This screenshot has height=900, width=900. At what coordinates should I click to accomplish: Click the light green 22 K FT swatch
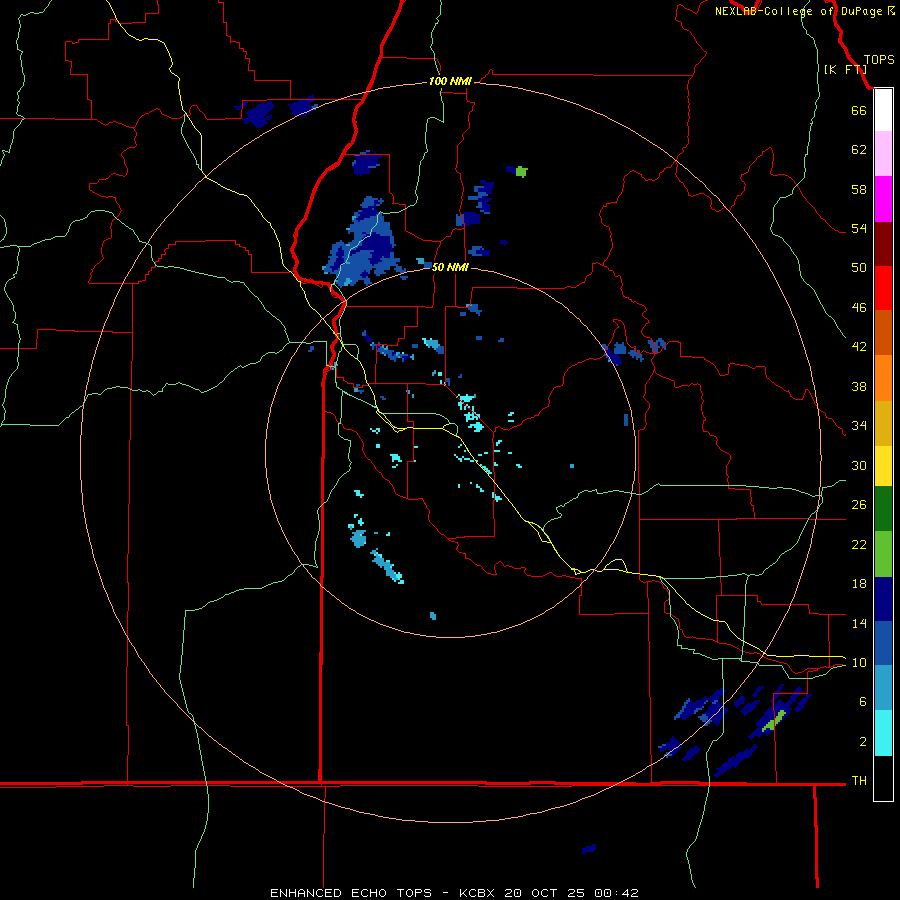pyautogui.click(x=883, y=554)
